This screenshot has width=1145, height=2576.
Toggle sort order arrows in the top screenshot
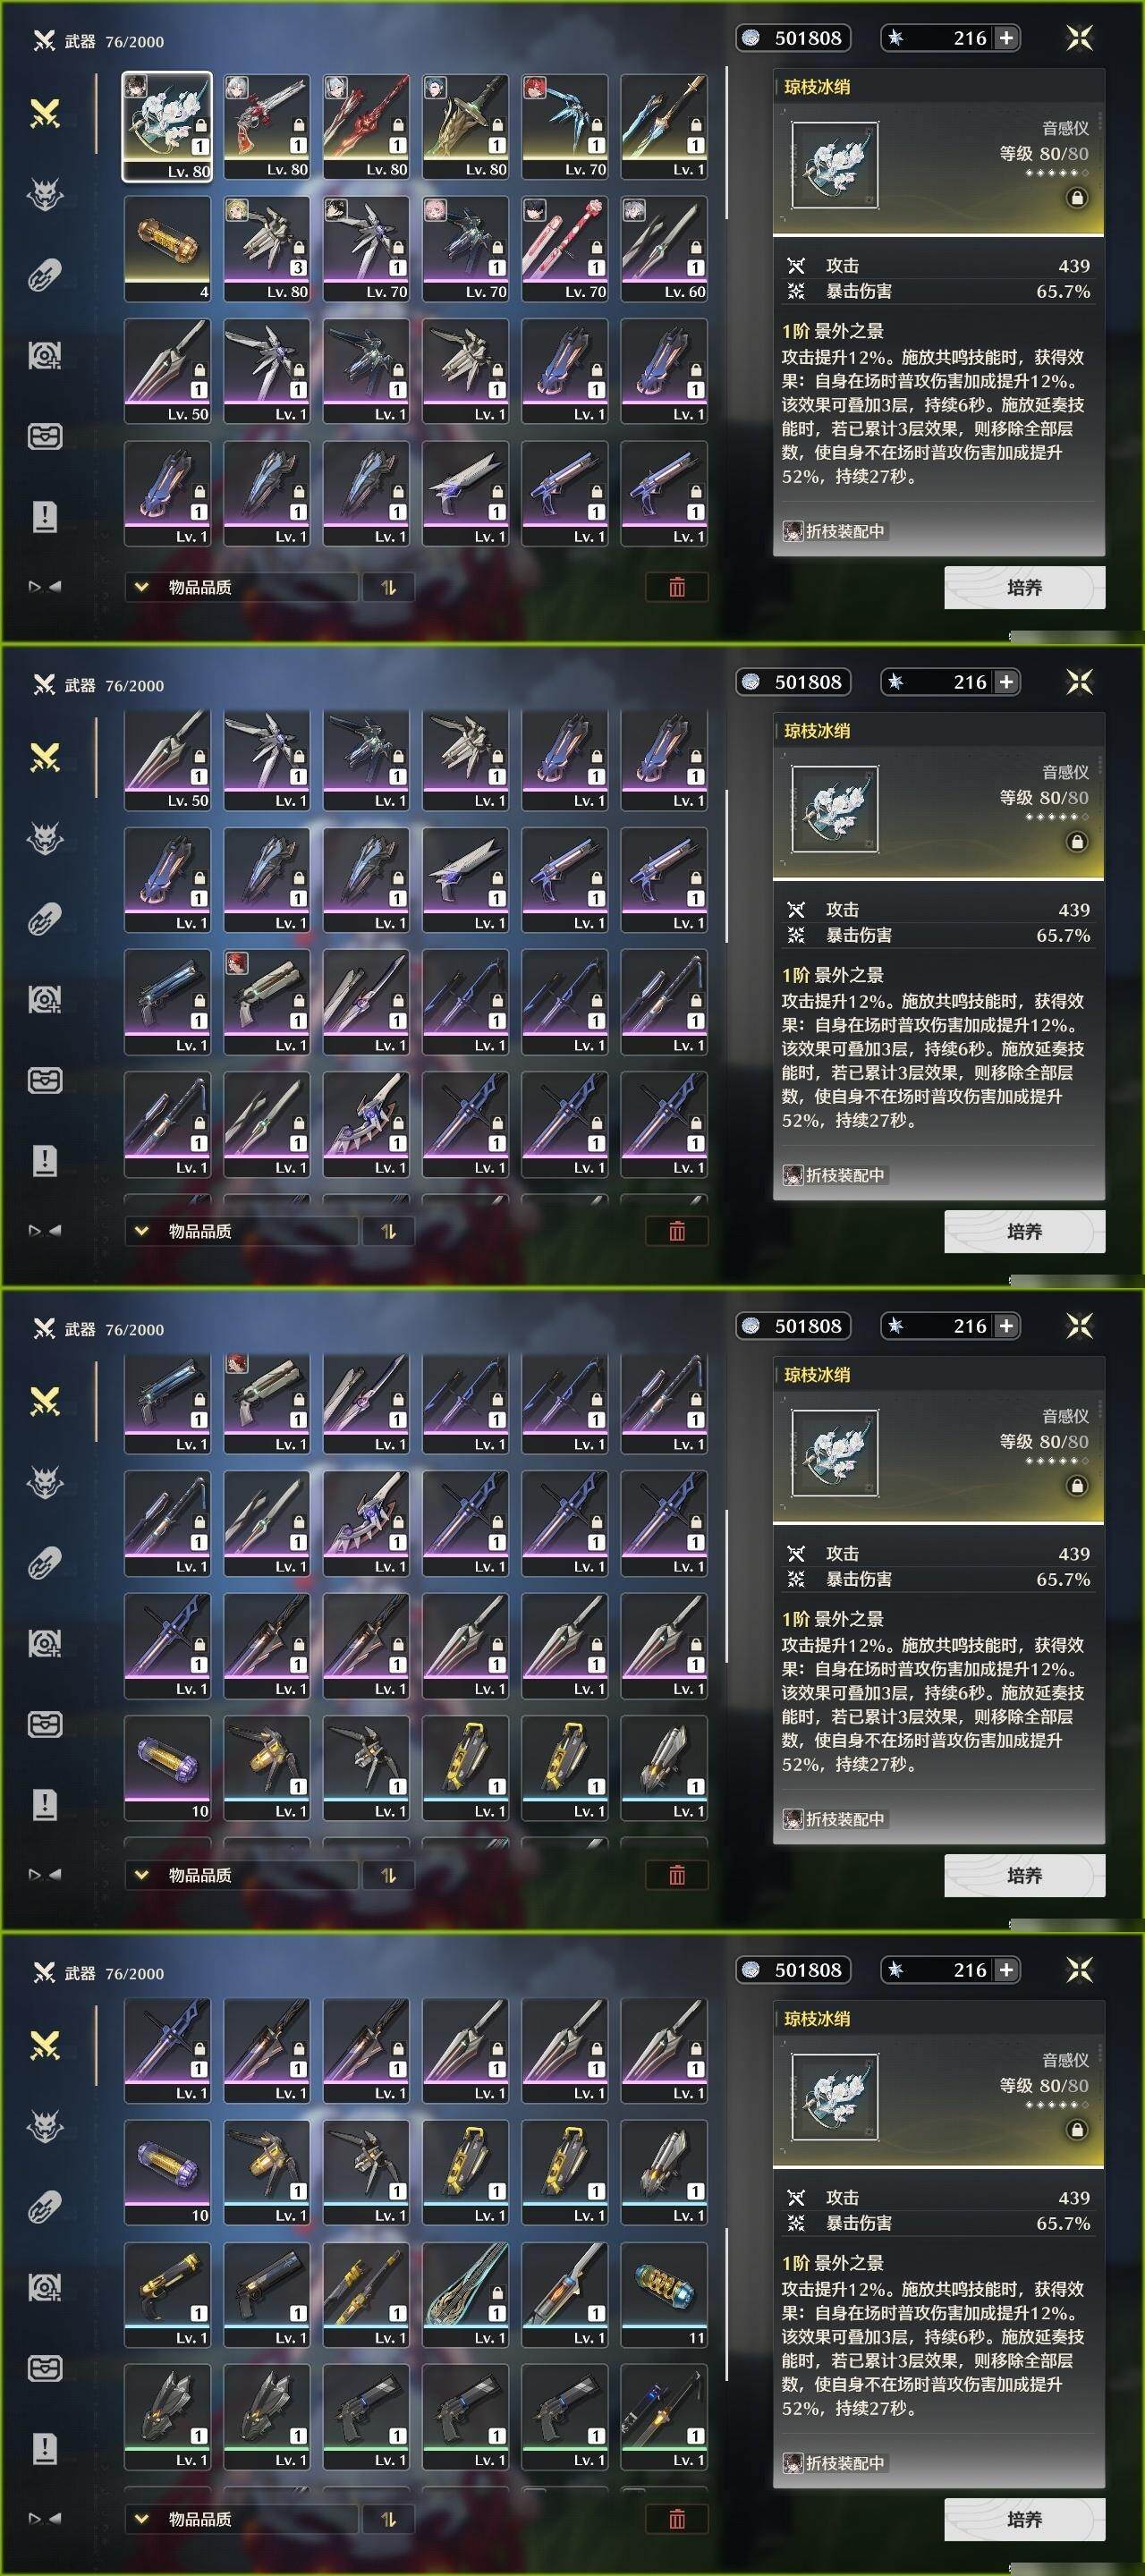tap(389, 587)
